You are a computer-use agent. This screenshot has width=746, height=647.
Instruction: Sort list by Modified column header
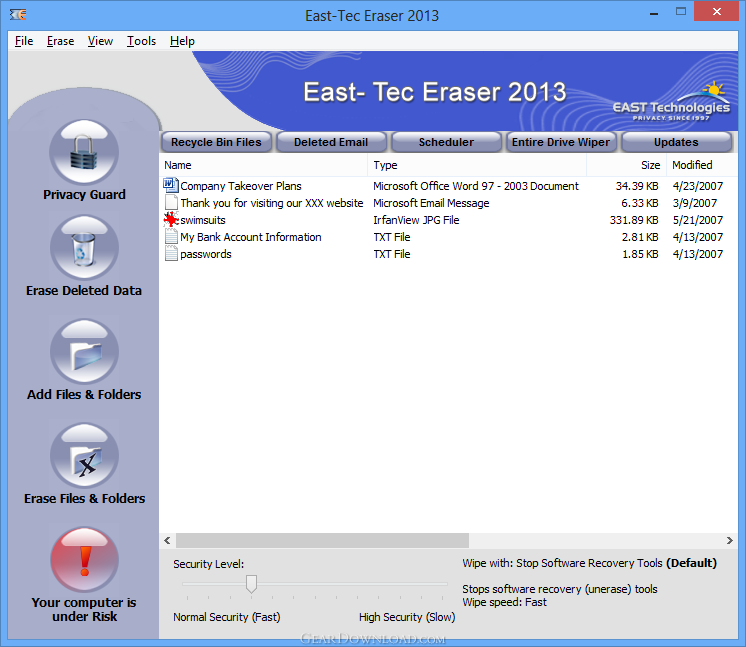pyautogui.click(x=702, y=165)
